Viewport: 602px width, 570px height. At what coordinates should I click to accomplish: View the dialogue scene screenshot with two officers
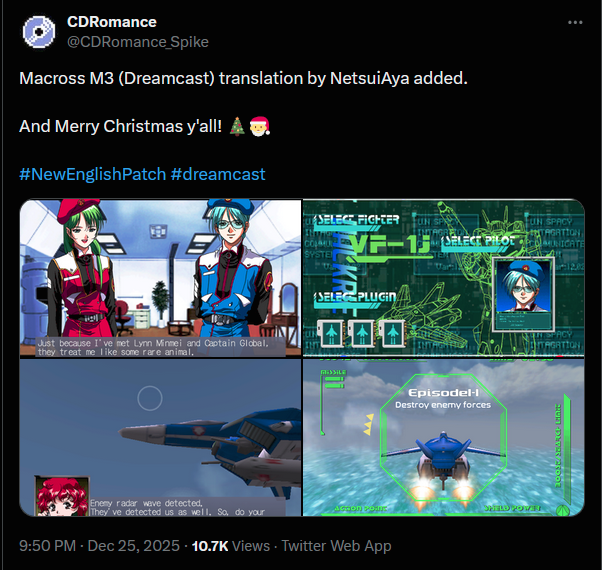point(160,278)
